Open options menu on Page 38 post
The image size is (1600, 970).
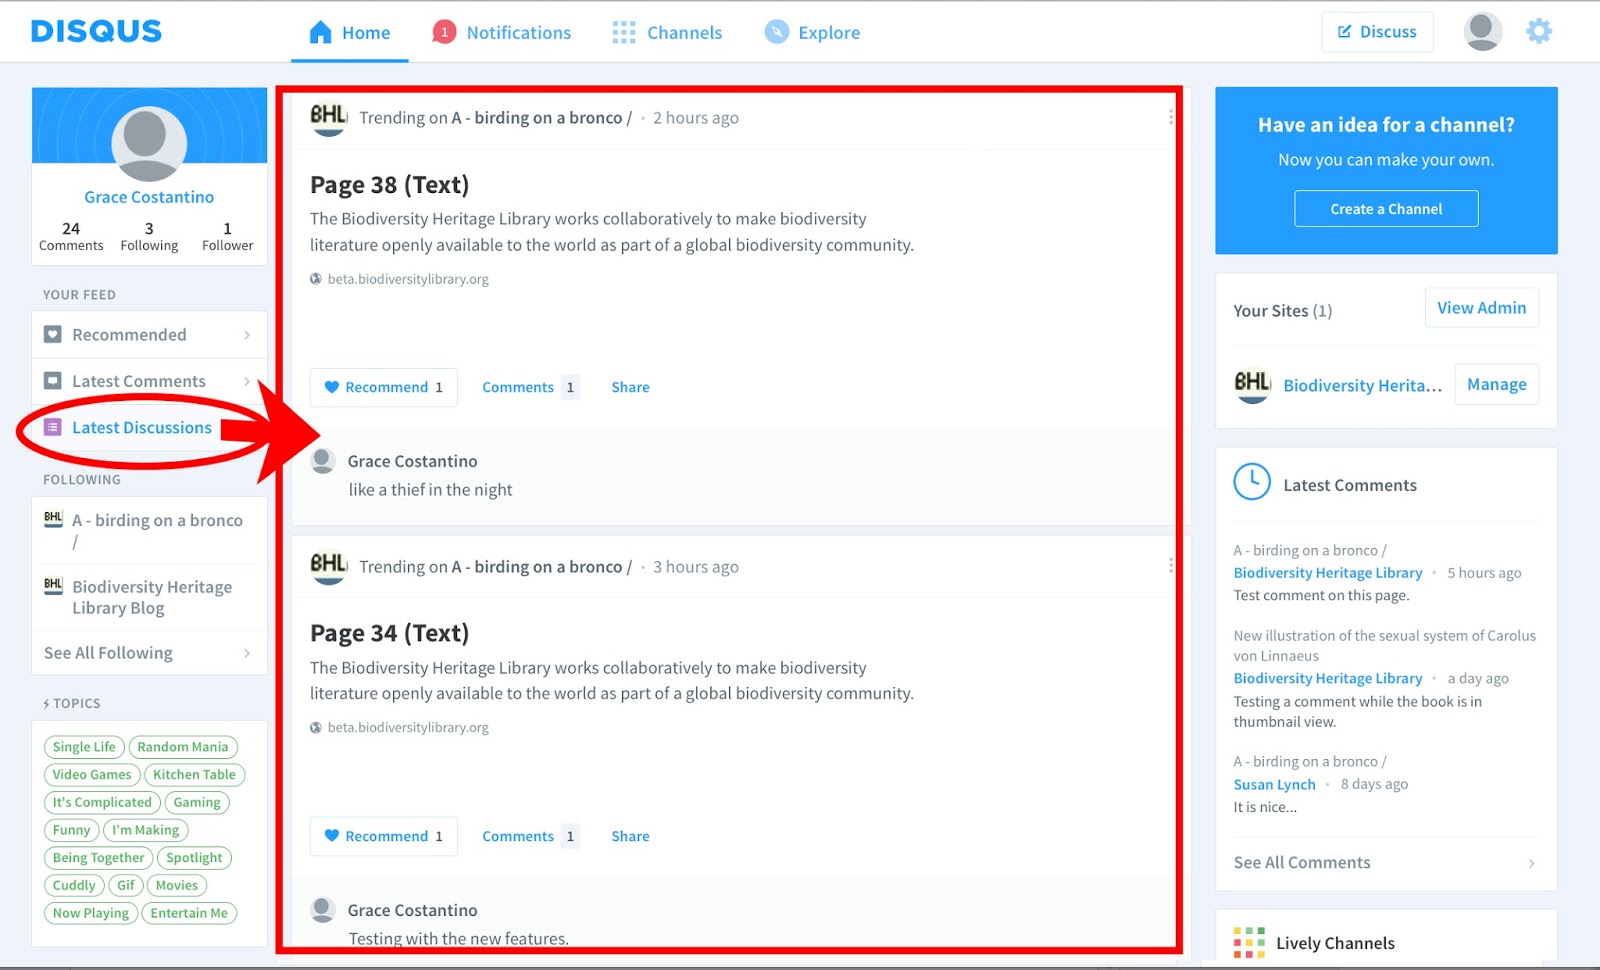[1170, 118]
